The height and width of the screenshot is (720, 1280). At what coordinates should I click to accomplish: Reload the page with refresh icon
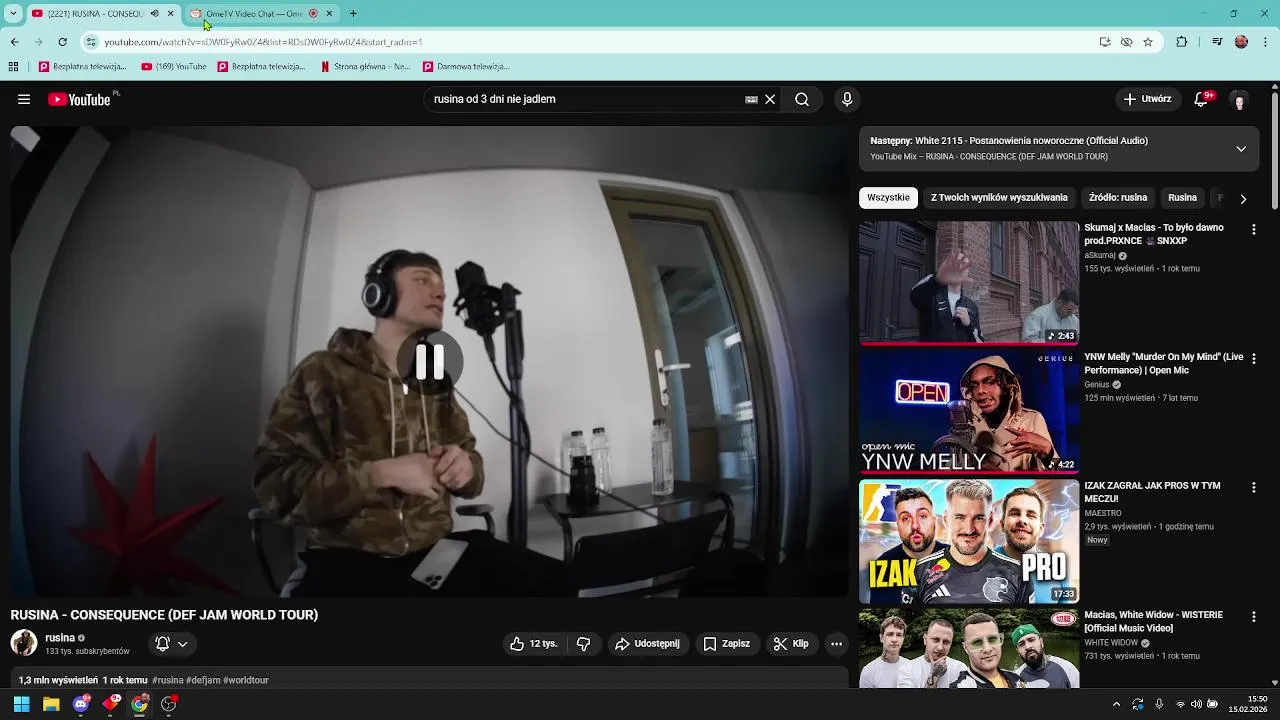coord(62,42)
